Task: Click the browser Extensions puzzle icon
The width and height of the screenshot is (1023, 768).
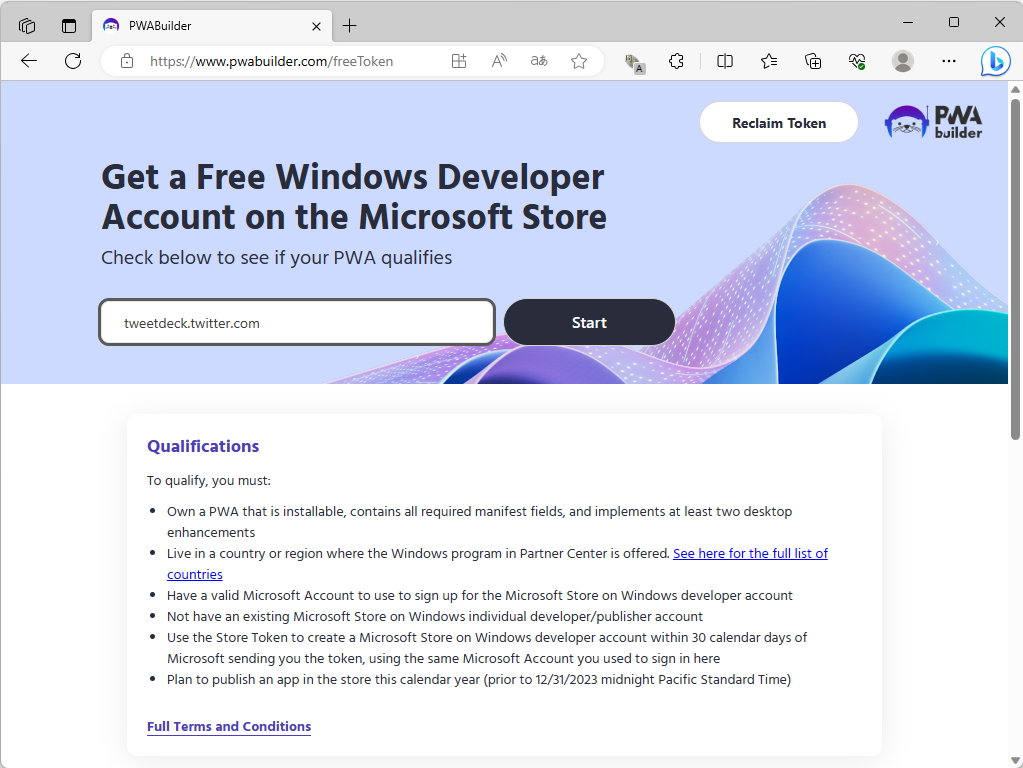Action: (x=677, y=61)
